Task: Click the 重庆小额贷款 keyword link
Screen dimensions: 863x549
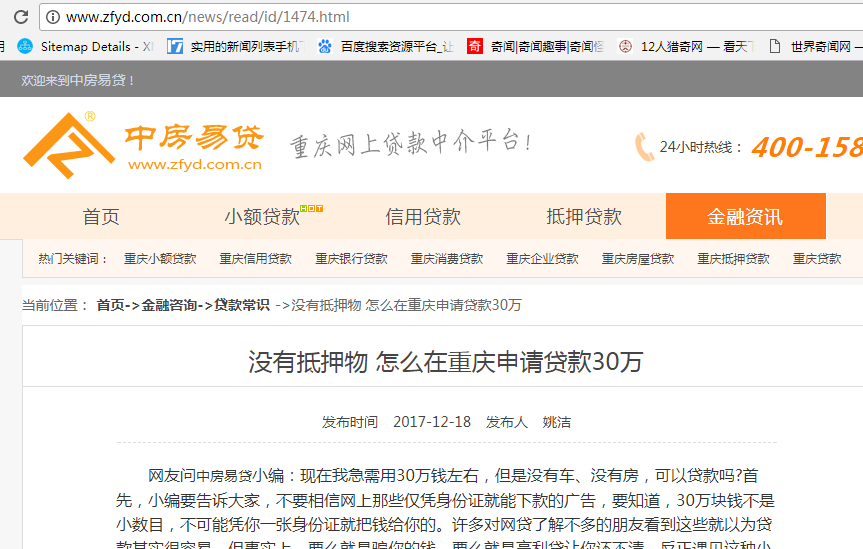Action: click(x=160, y=259)
